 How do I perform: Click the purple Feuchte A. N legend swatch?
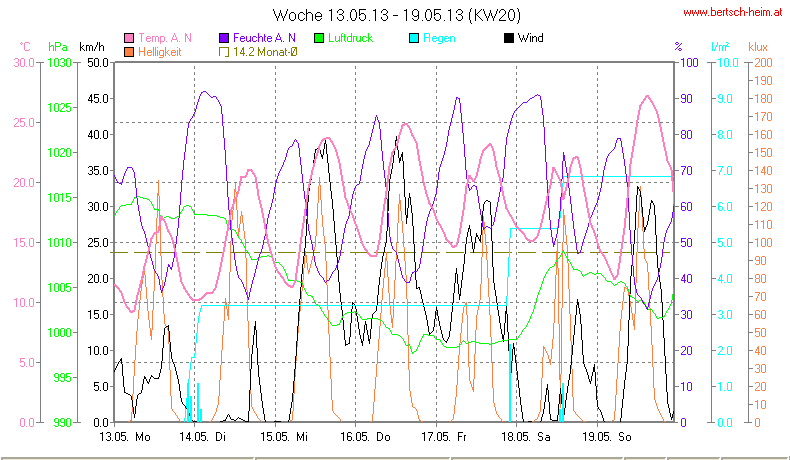tap(224, 38)
